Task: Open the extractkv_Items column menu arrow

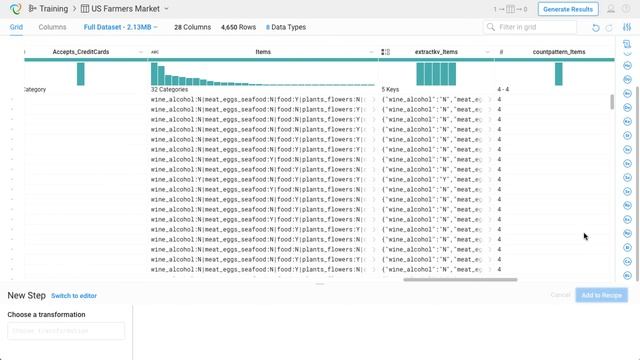Action: point(487,52)
